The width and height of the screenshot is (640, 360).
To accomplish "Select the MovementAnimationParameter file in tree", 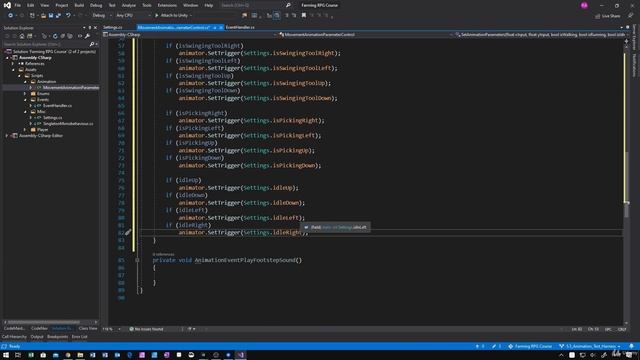I will coord(71,87).
